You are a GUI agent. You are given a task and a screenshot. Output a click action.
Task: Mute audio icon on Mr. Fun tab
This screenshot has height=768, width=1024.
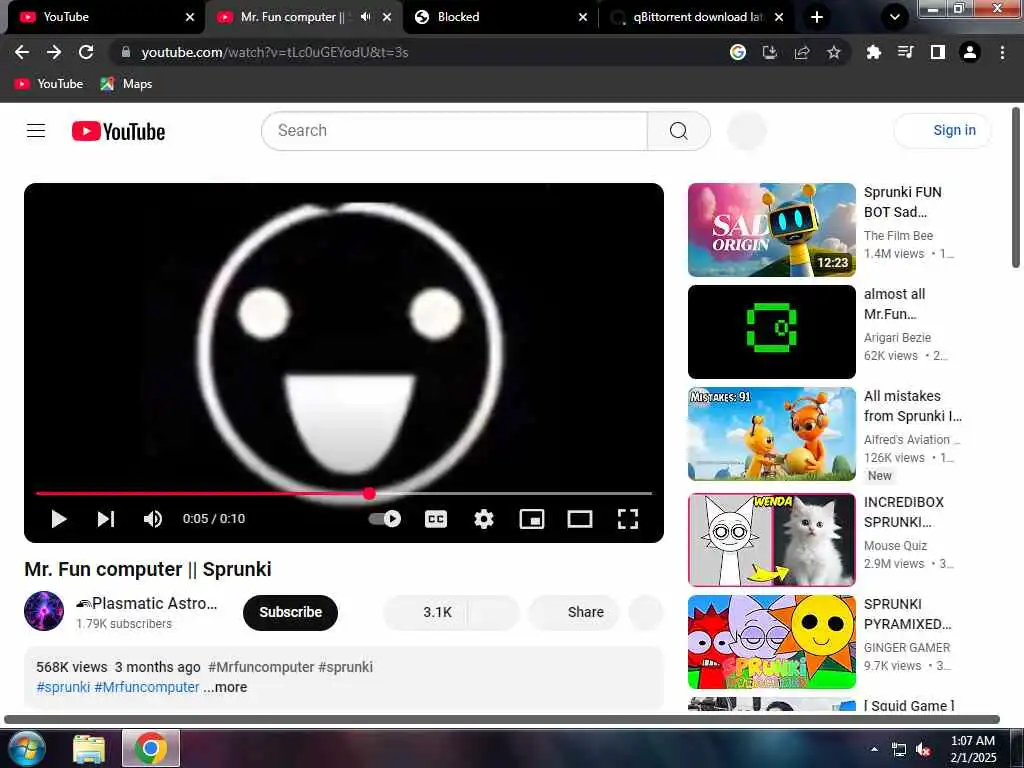366,17
